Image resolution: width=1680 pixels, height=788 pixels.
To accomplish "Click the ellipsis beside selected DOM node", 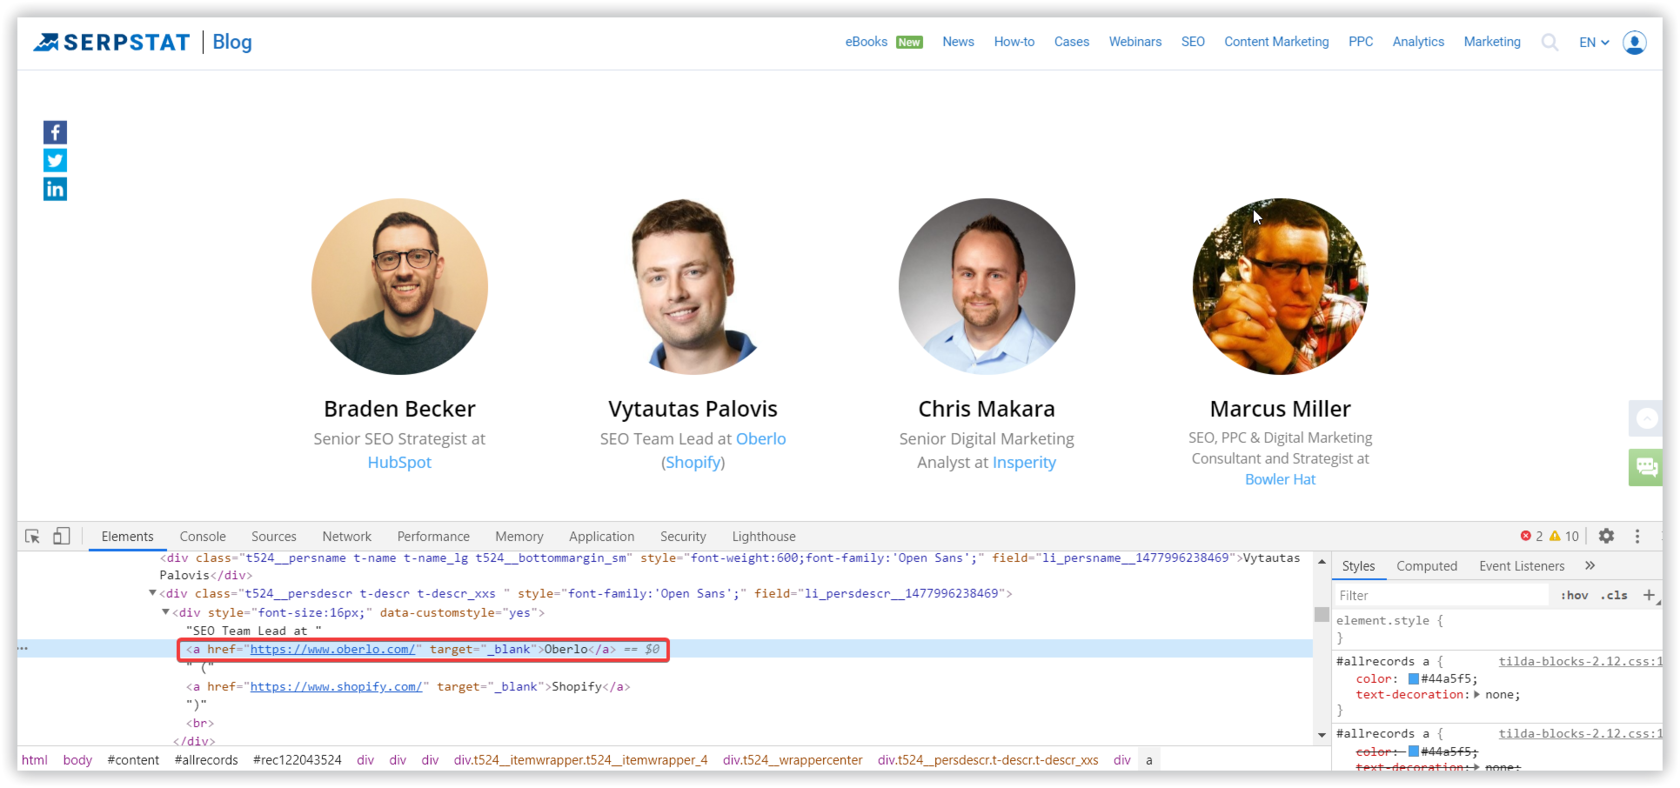I will (x=23, y=648).
